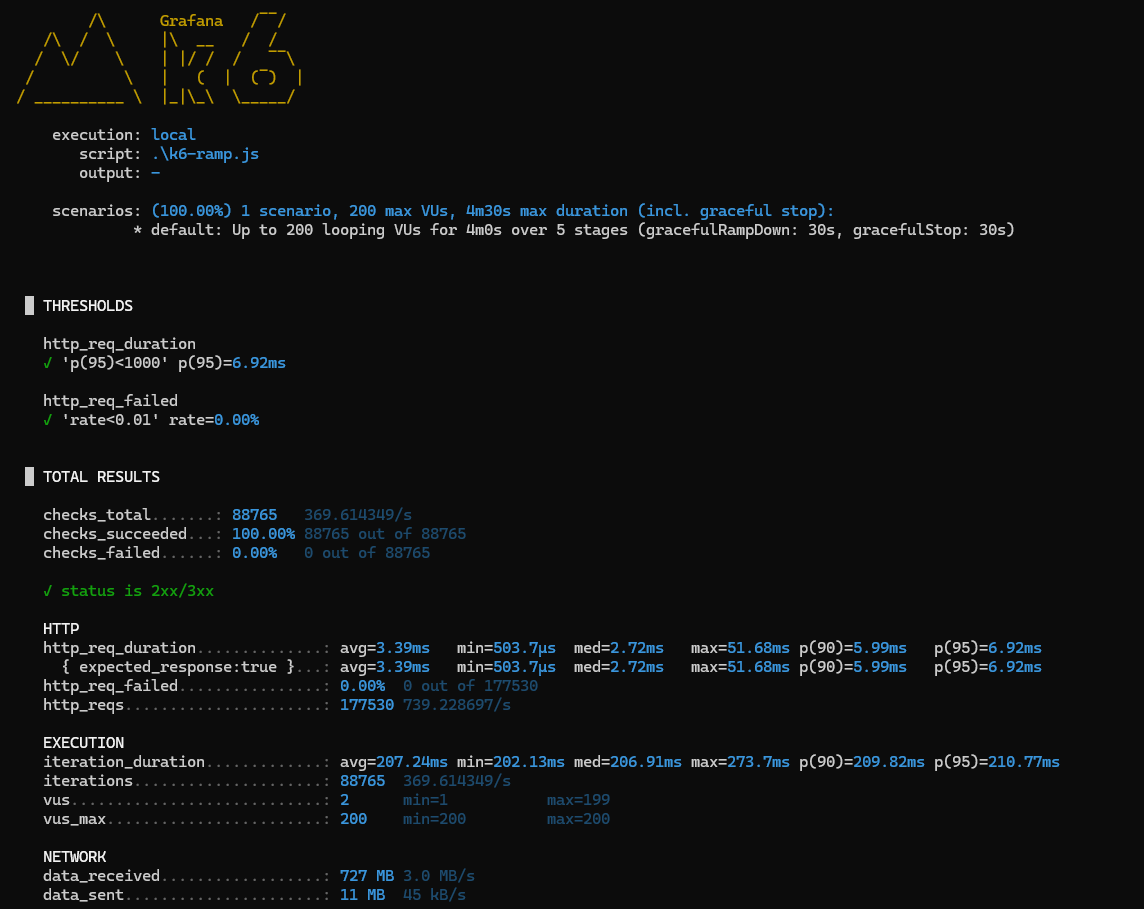Click the 3.0 MB/s receive rate

point(438,875)
